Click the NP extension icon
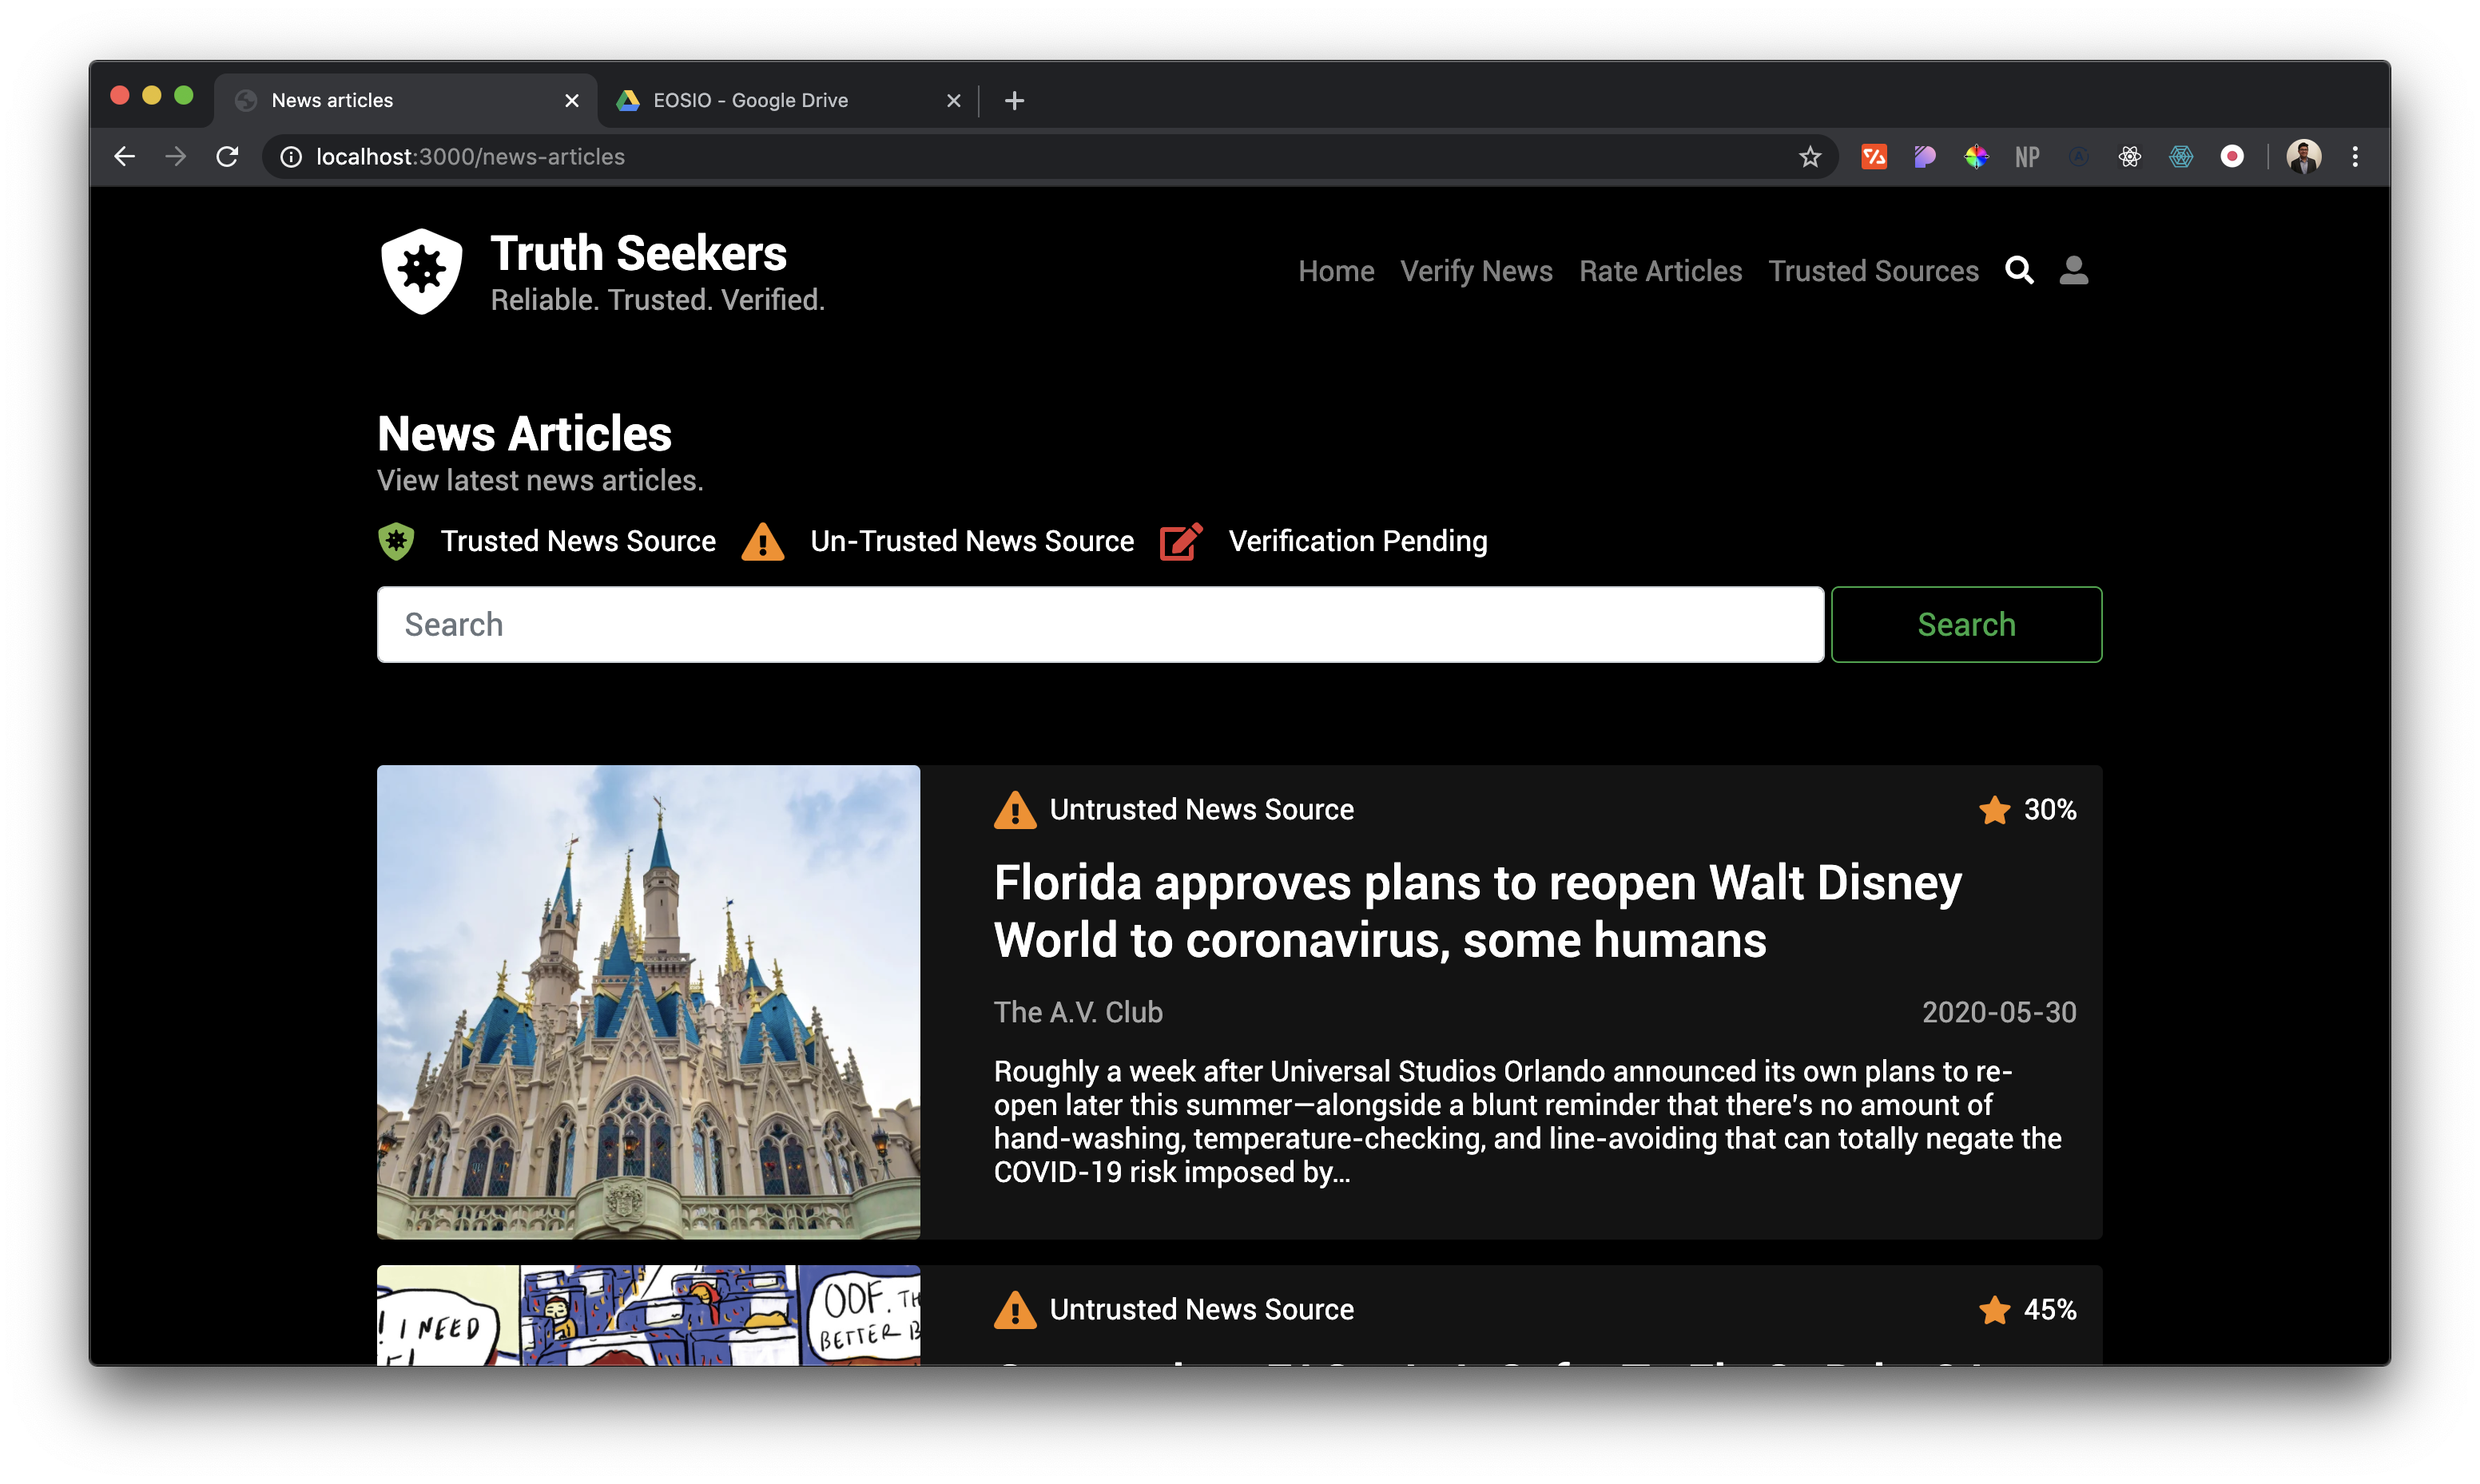2480x1484 pixels. 2027,157
